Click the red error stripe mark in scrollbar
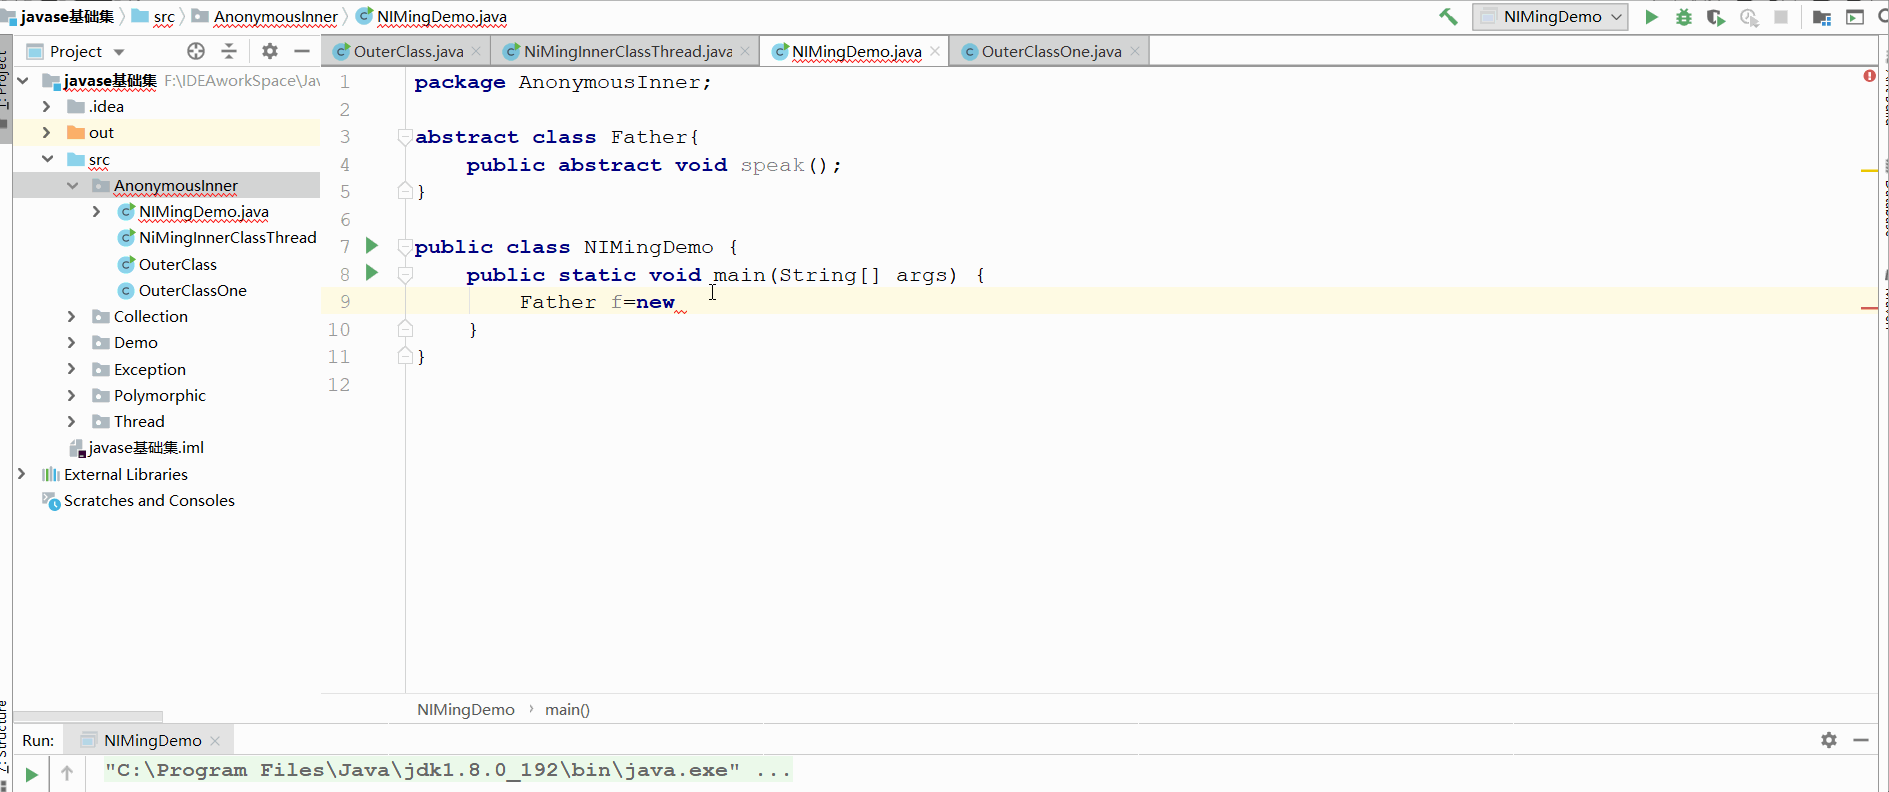Image resolution: width=1889 pixels, height=792 pixels. (1869, 308)
